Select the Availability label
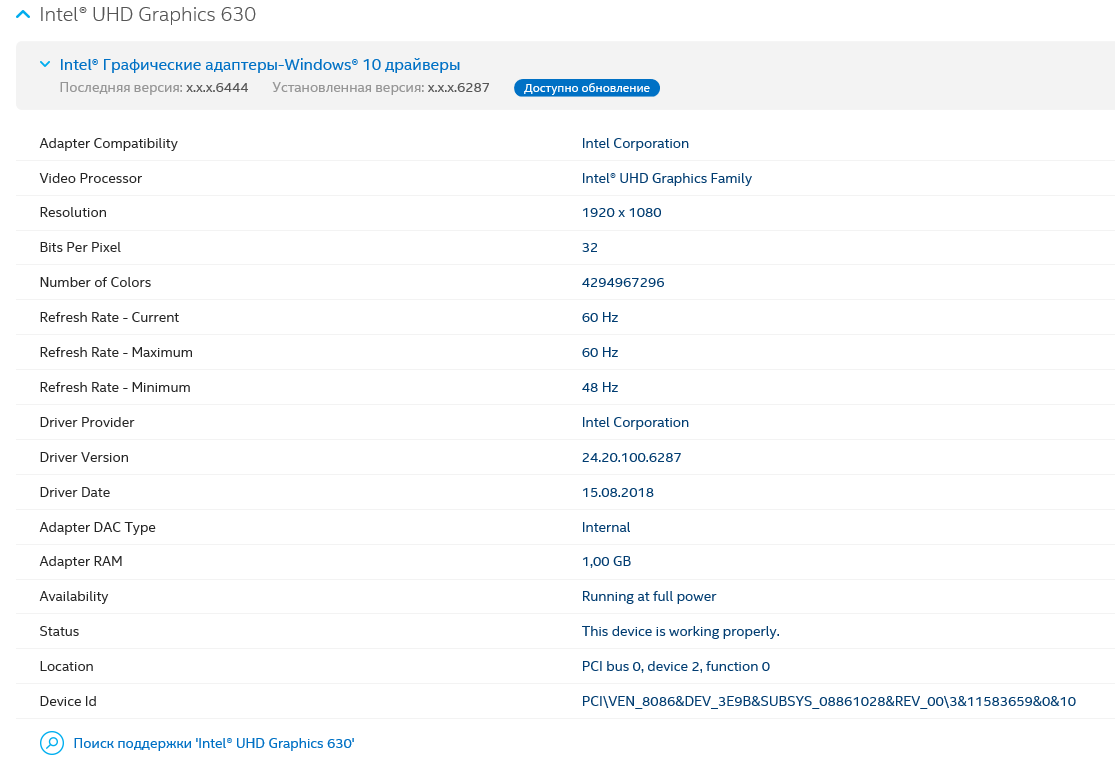The image size is (1115, 762). [74, 596]
